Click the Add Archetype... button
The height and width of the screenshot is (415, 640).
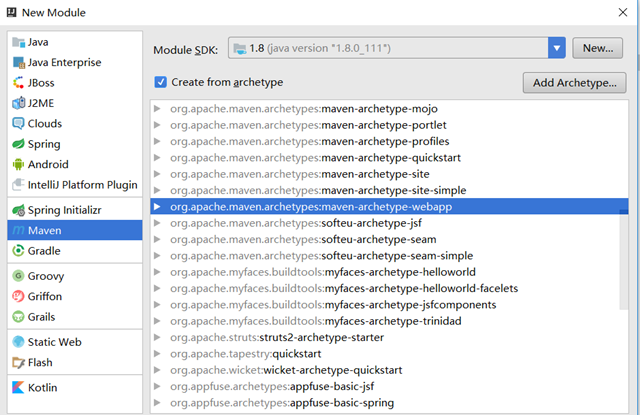coord(574,83)
